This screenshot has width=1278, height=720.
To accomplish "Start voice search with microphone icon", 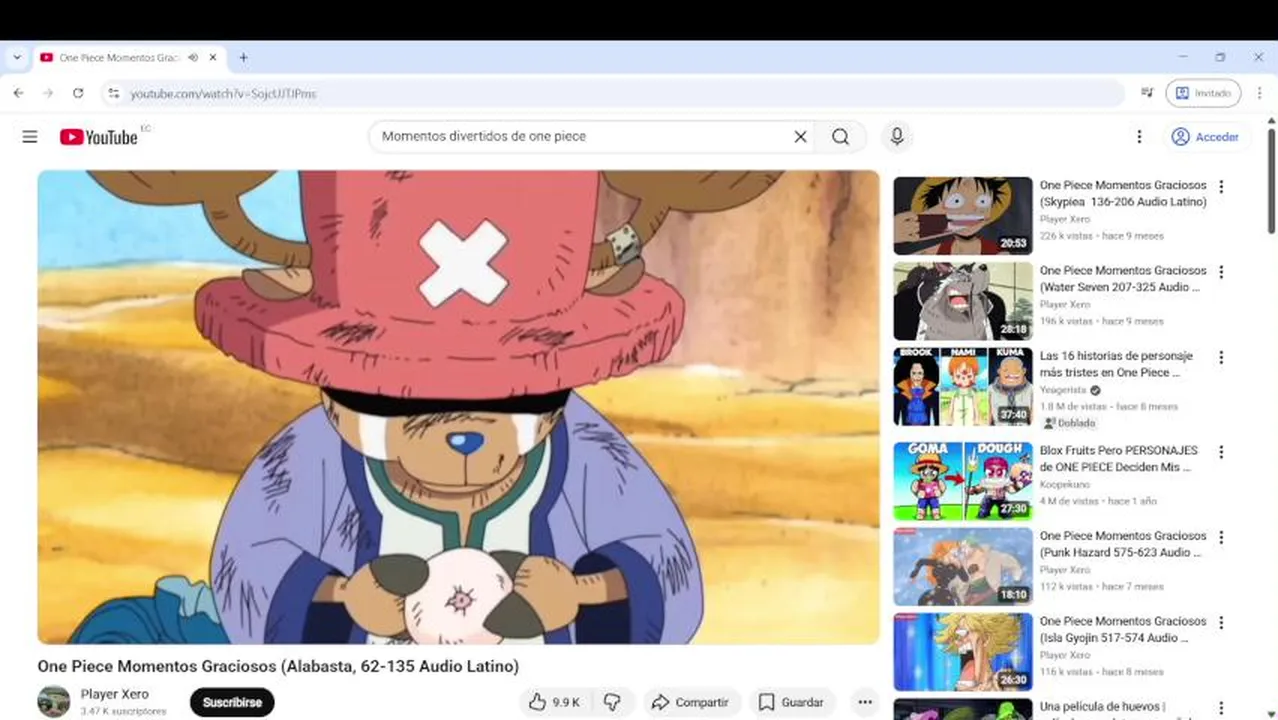I will click(x=897, y=137).
